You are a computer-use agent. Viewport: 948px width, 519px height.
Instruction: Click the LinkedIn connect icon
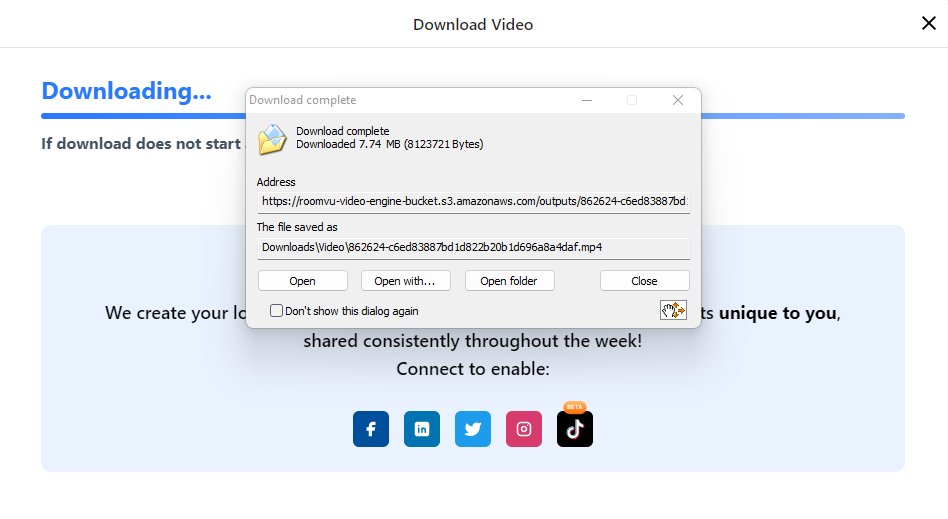coord(422,429)
